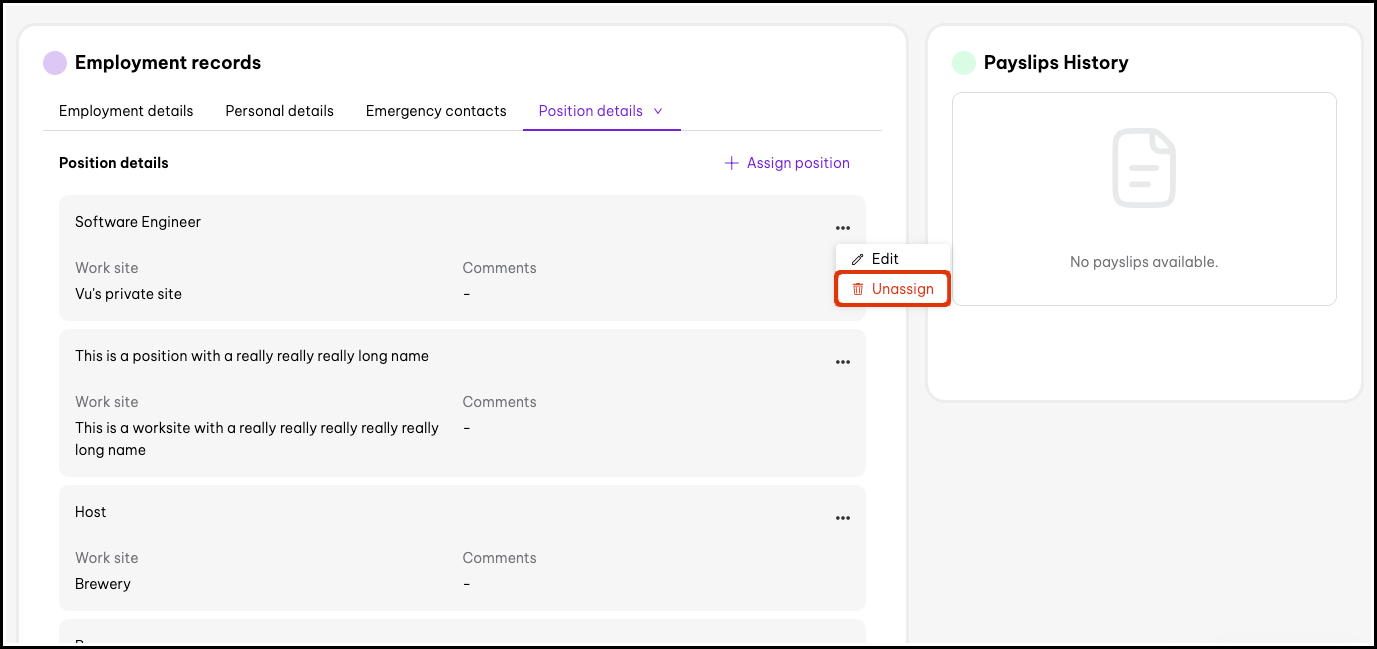This screenshot has height=649, width=1377.
Task: Switch to the Personal details tab
Action: (279, 111)
